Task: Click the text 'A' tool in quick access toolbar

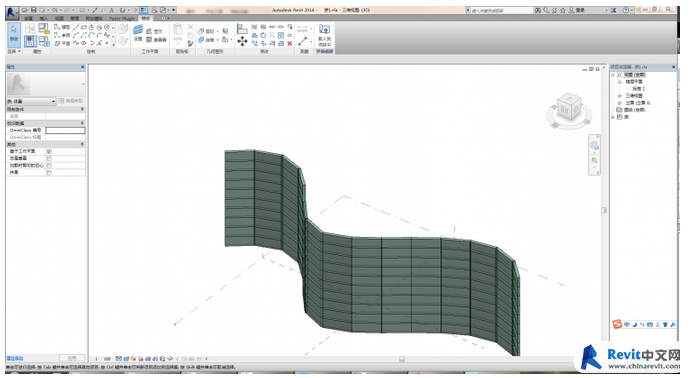Action: tap(111, 10)
